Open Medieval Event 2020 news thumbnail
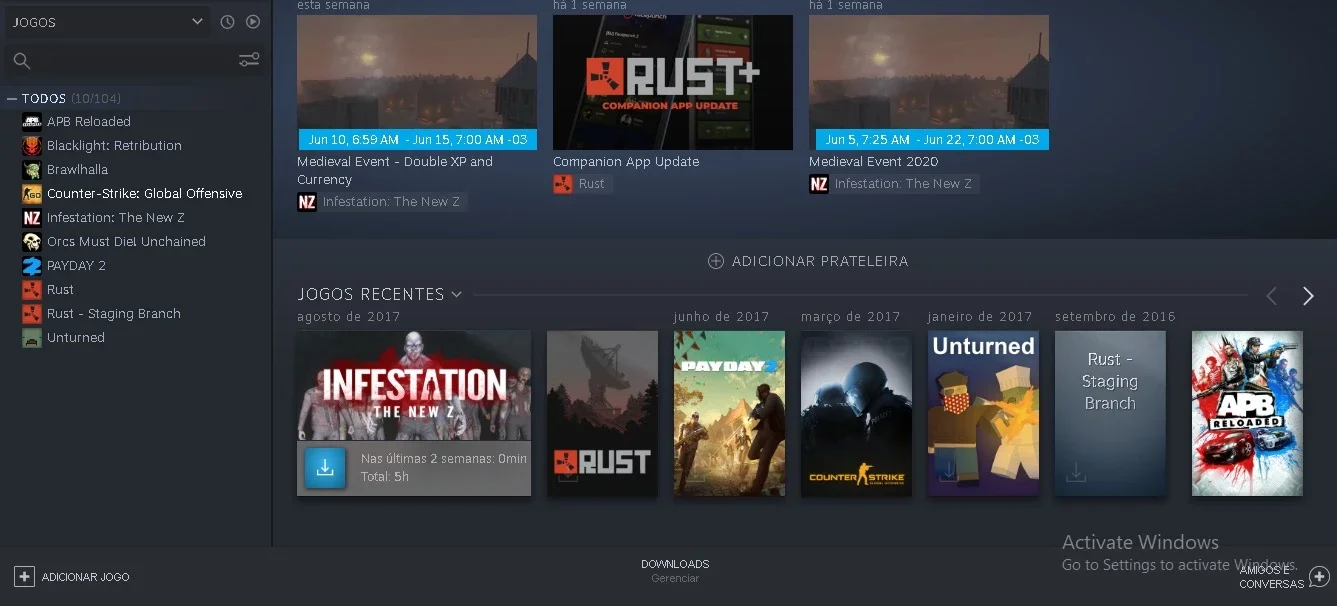Viewport: 1337px width, 606px height. click(929, 82)
